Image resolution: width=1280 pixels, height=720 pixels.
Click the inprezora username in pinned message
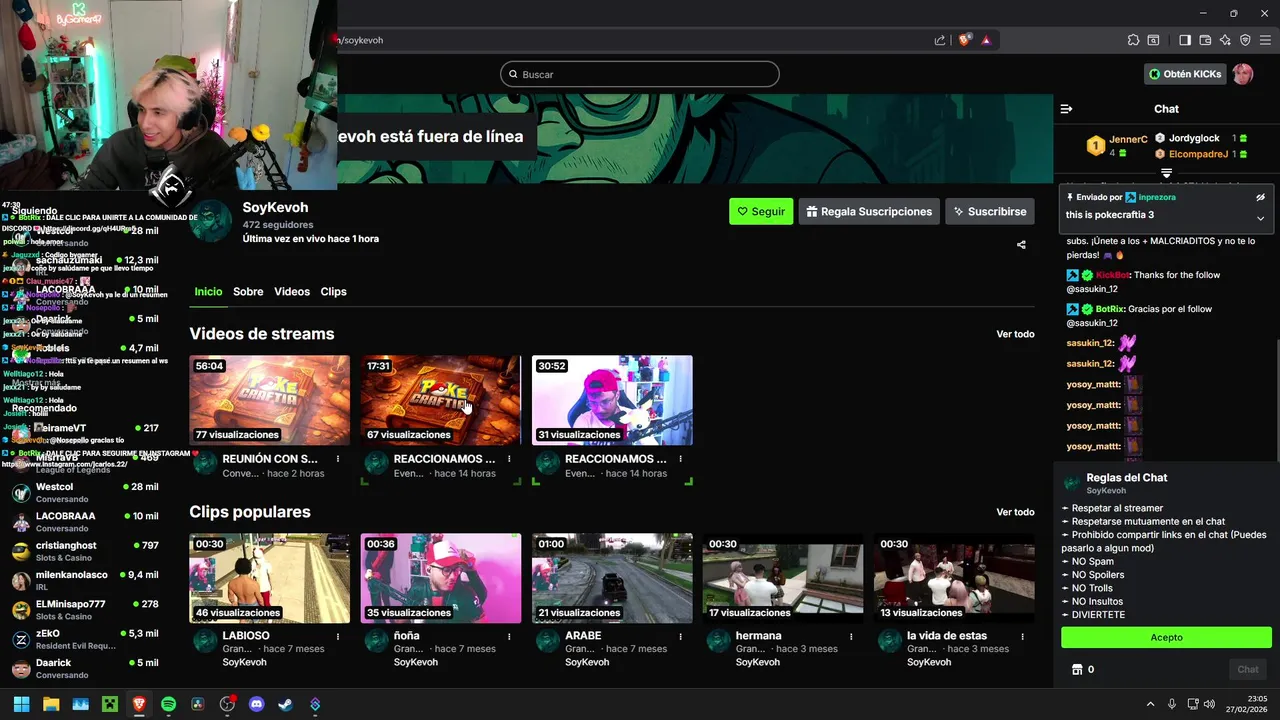(1157, 198)
